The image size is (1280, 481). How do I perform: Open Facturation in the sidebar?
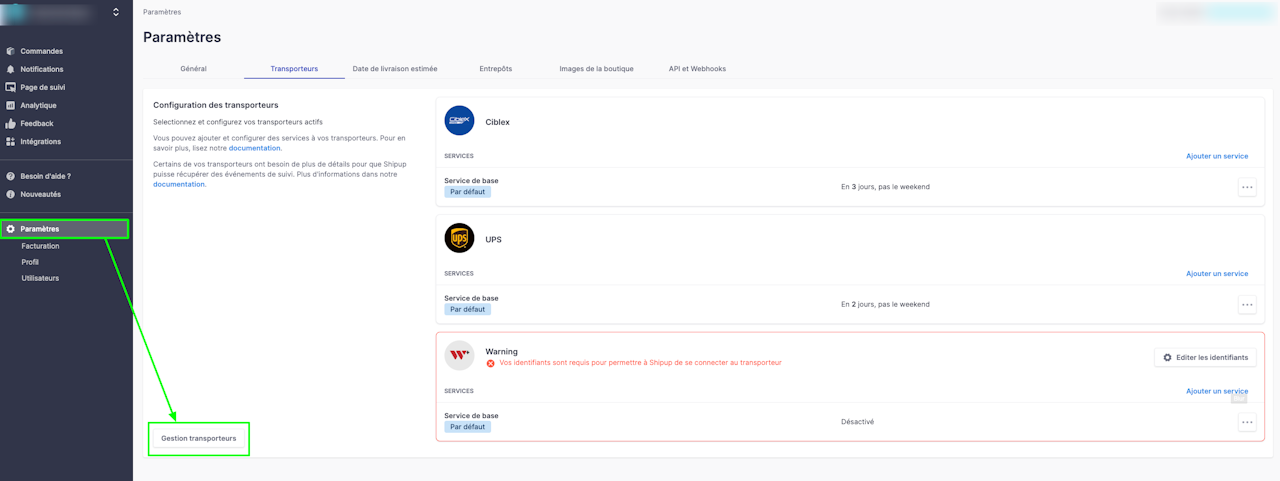[x=40, y=246]
